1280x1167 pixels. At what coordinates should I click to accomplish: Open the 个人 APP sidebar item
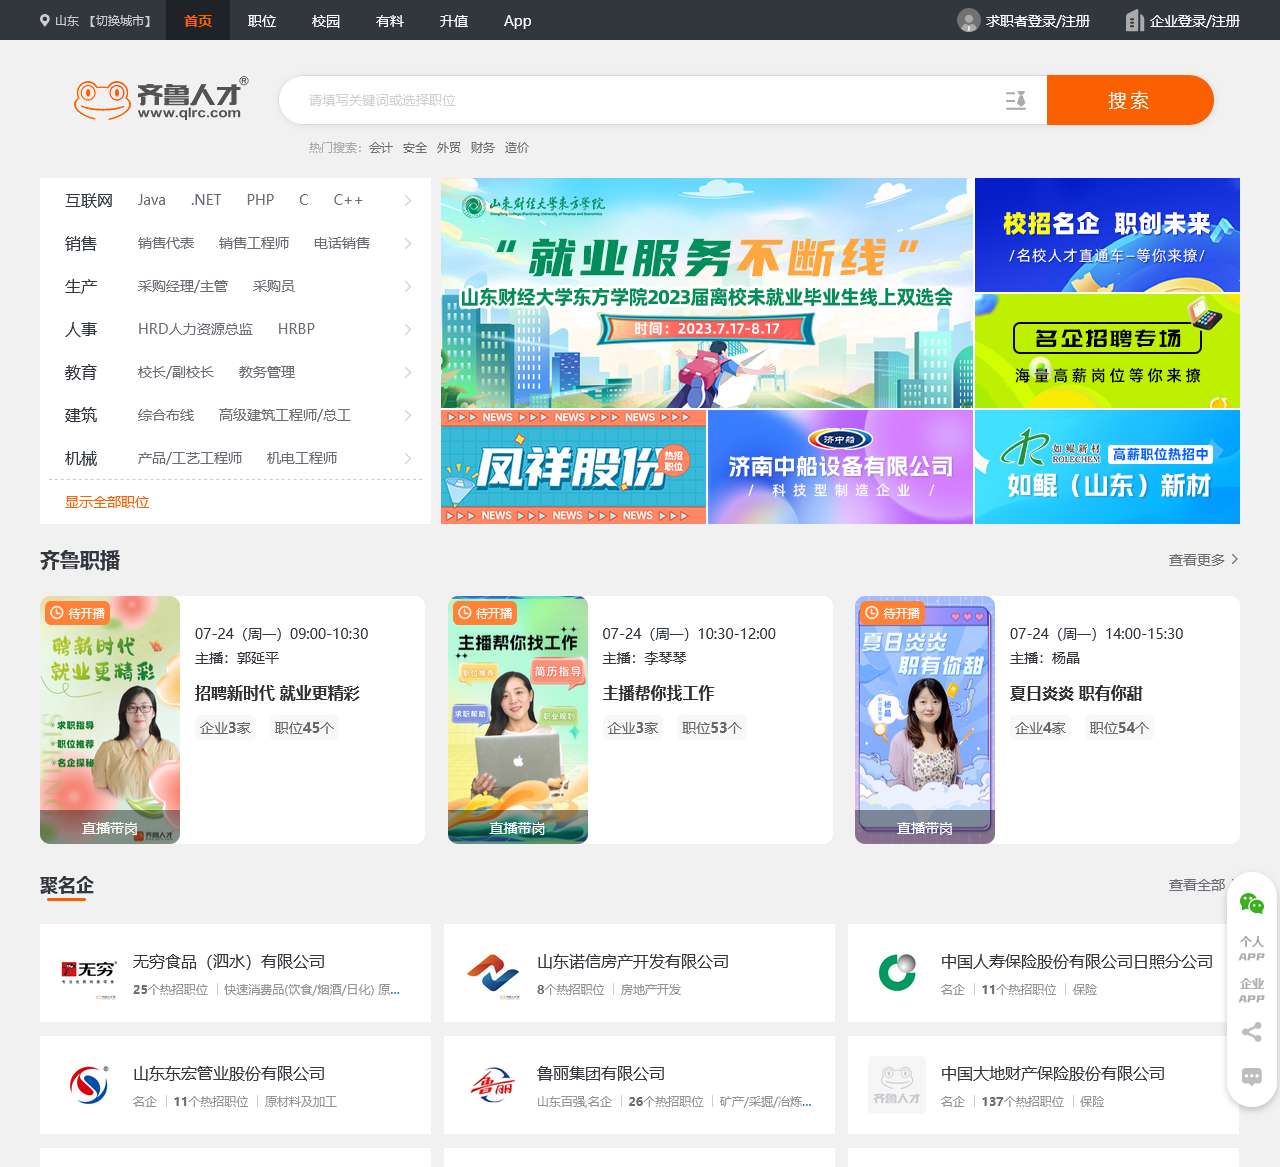(1252, 948)
